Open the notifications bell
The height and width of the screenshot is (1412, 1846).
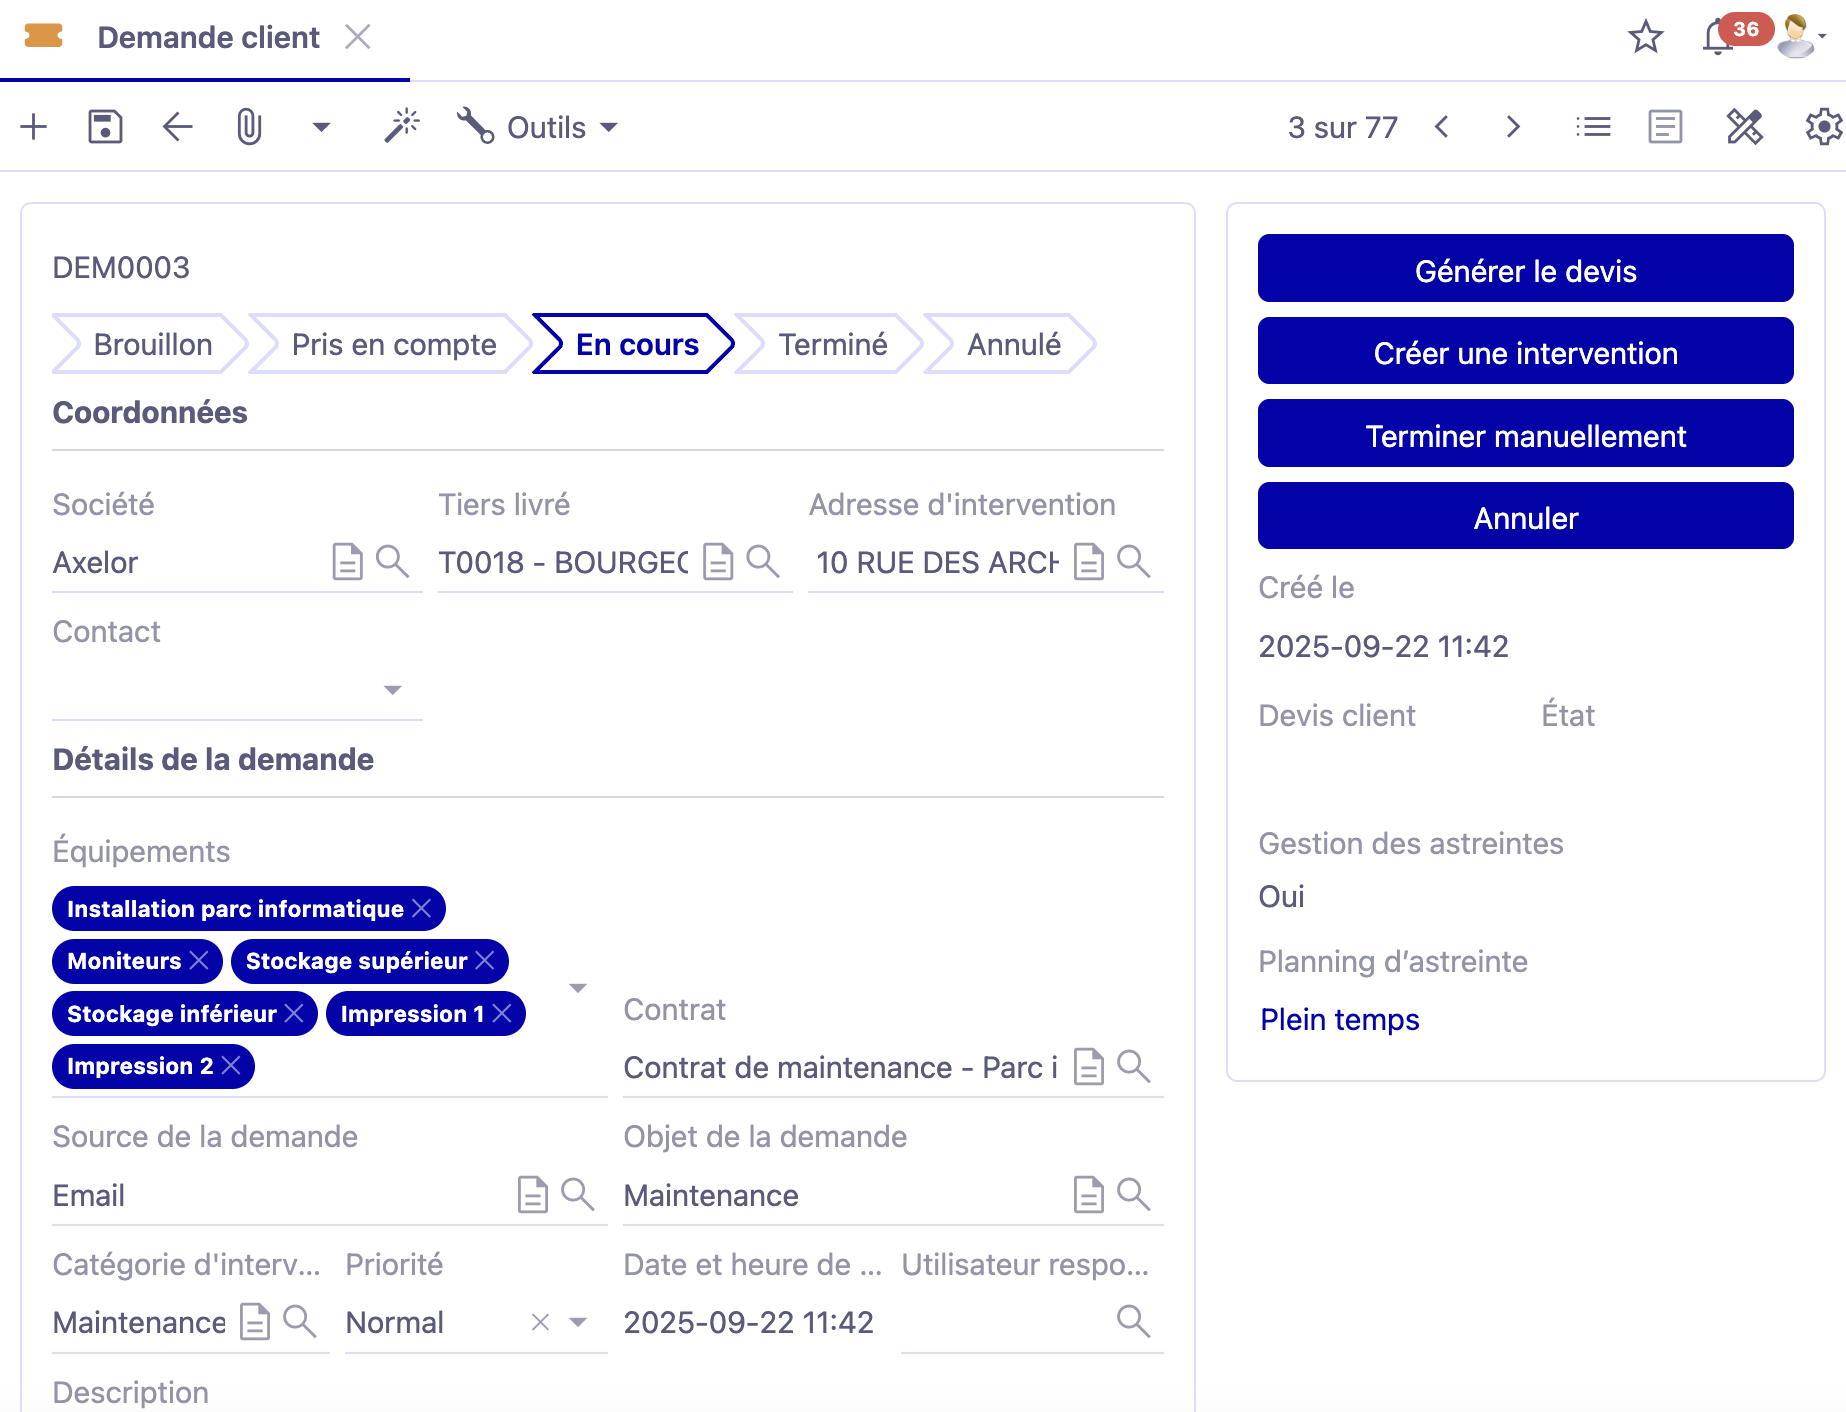[1716, 38]
